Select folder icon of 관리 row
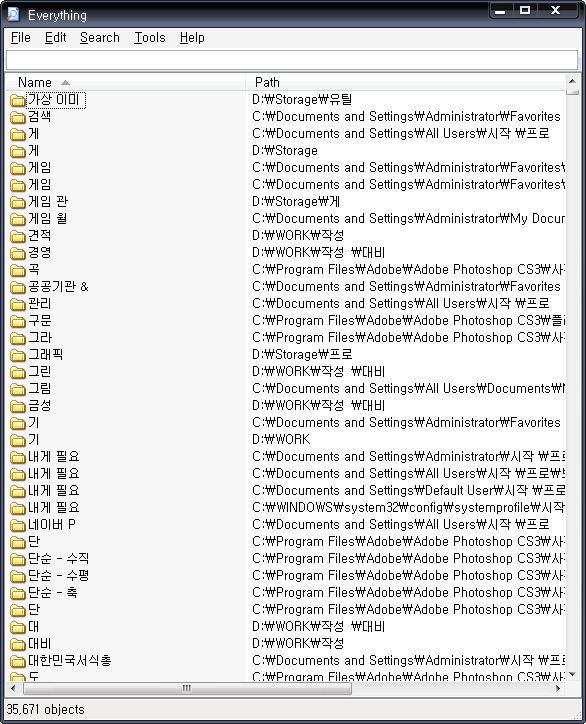 coord(18,304)
